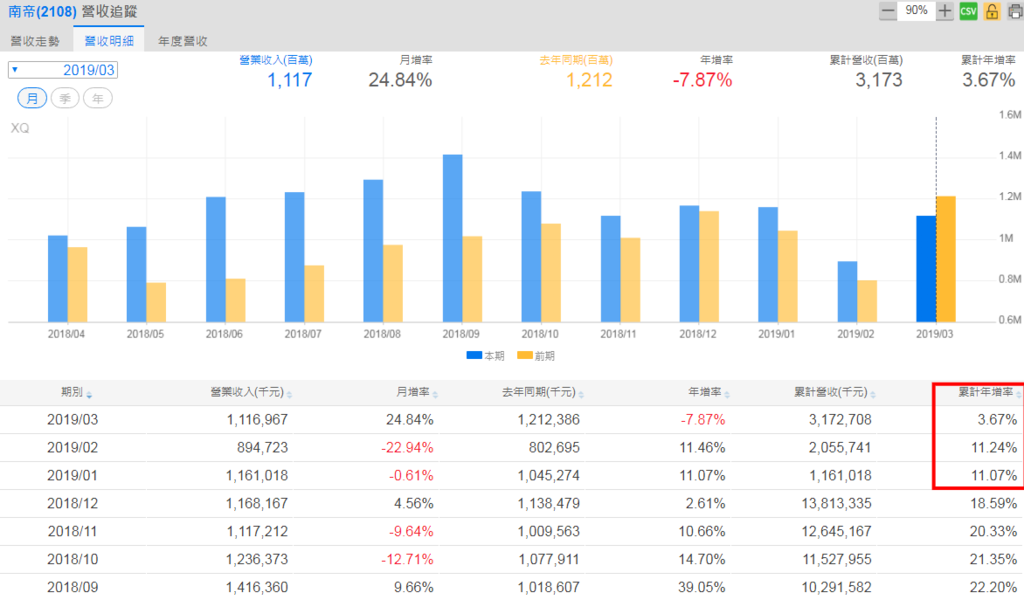Open the 2019/03 period dropdown
The height and width of the screenshot is (600, 1024).
click(x=63, y=70)
